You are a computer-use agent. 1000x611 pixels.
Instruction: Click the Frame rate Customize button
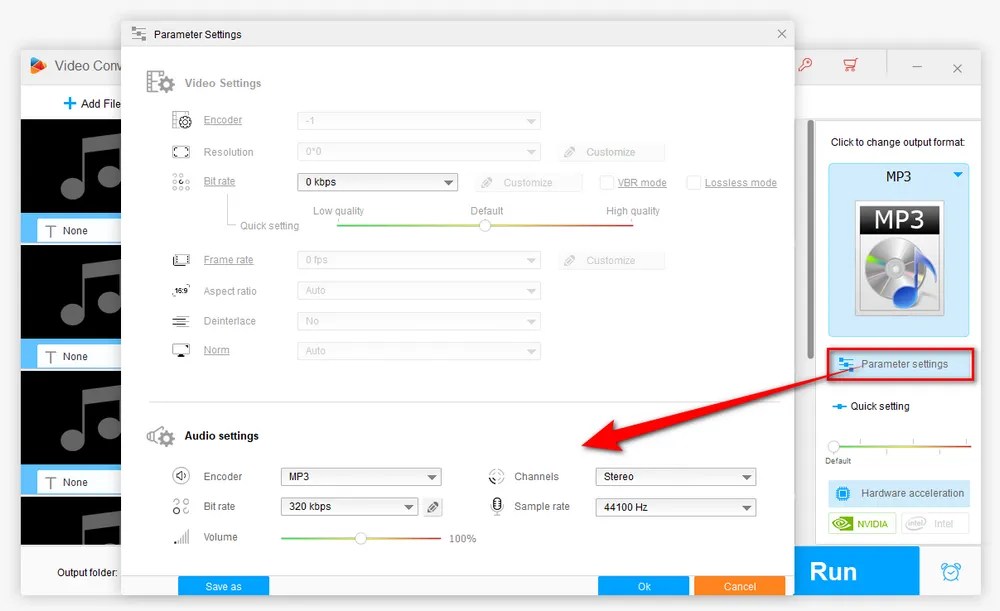(x=612, y=260)
